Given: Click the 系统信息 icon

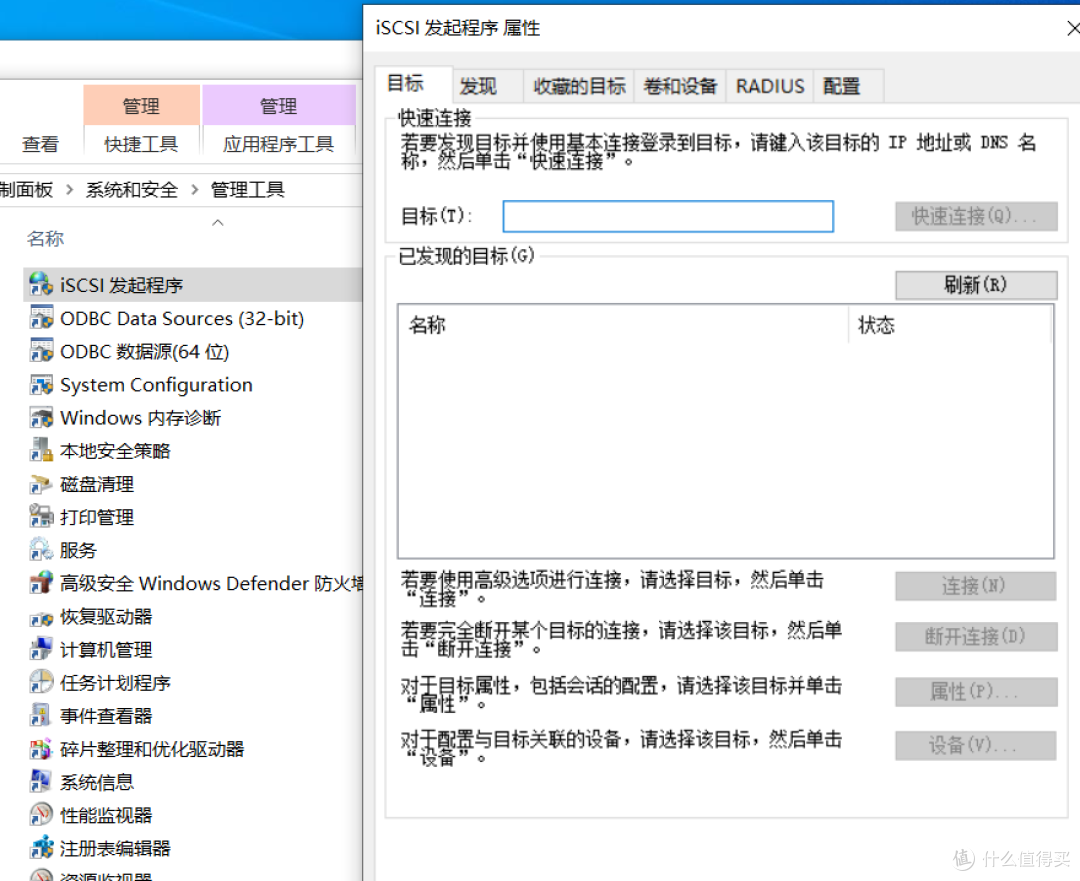Looking at the screenshot, I should pos(41,782).
